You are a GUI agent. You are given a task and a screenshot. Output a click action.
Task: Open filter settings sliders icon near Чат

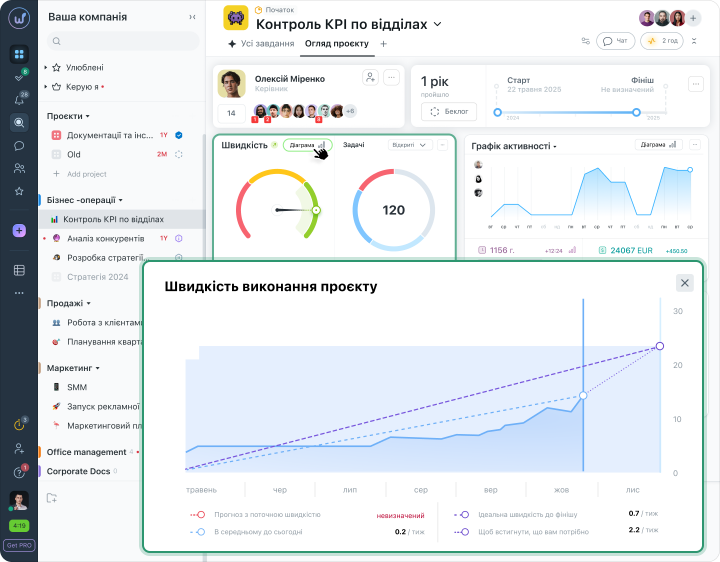[x=585, y=41]
